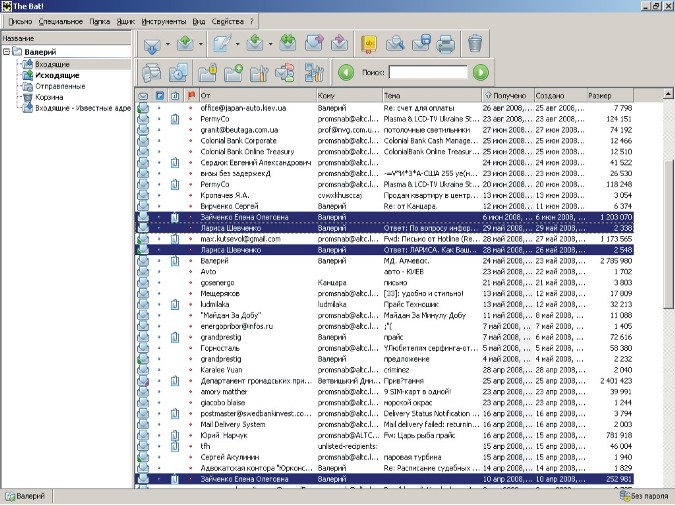Click the folder properties tools icon
The image size is (675, 506).
click(259, 72)
